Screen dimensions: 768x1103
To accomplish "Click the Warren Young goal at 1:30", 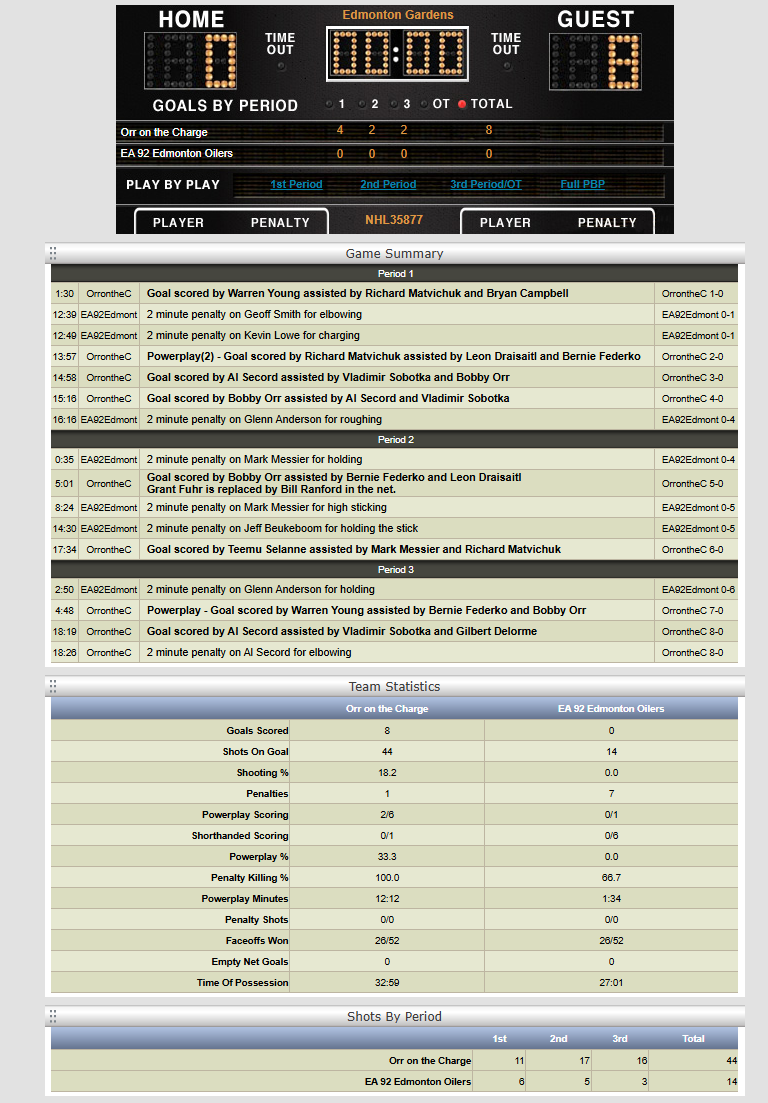I will click(x=395, y=293).
